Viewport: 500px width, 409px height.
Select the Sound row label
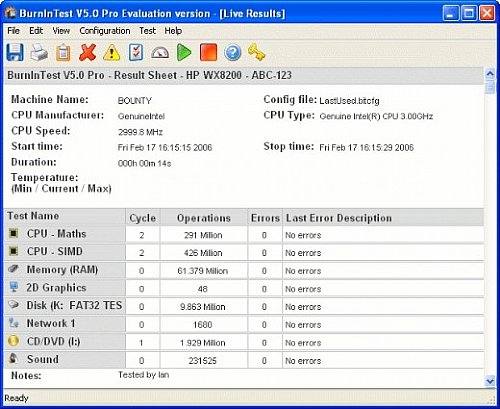[43, 359]
